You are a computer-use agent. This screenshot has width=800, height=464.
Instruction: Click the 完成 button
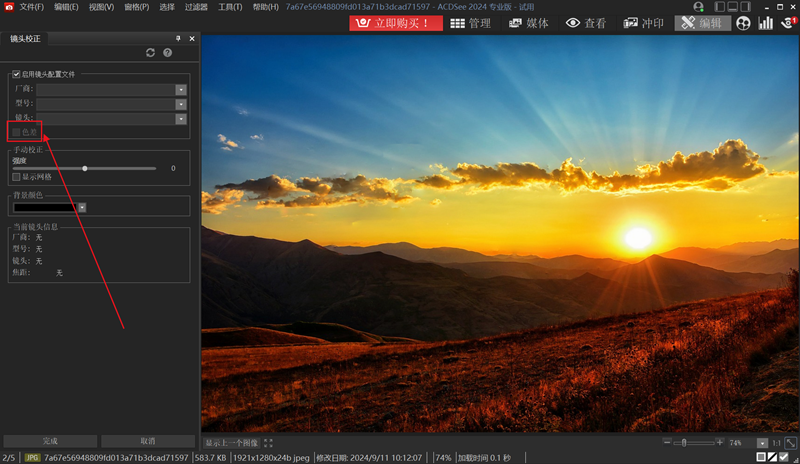[x=50, y=441]
